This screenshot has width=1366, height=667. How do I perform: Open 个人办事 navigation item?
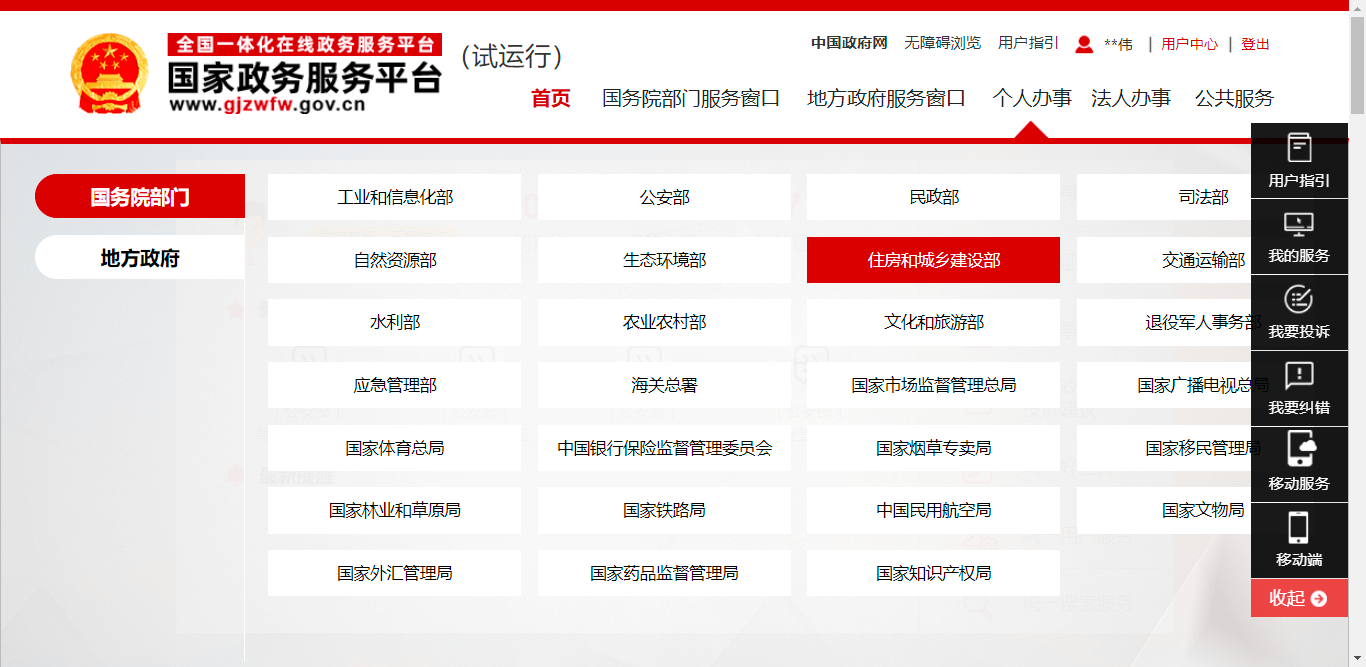tap(1032, 98)
